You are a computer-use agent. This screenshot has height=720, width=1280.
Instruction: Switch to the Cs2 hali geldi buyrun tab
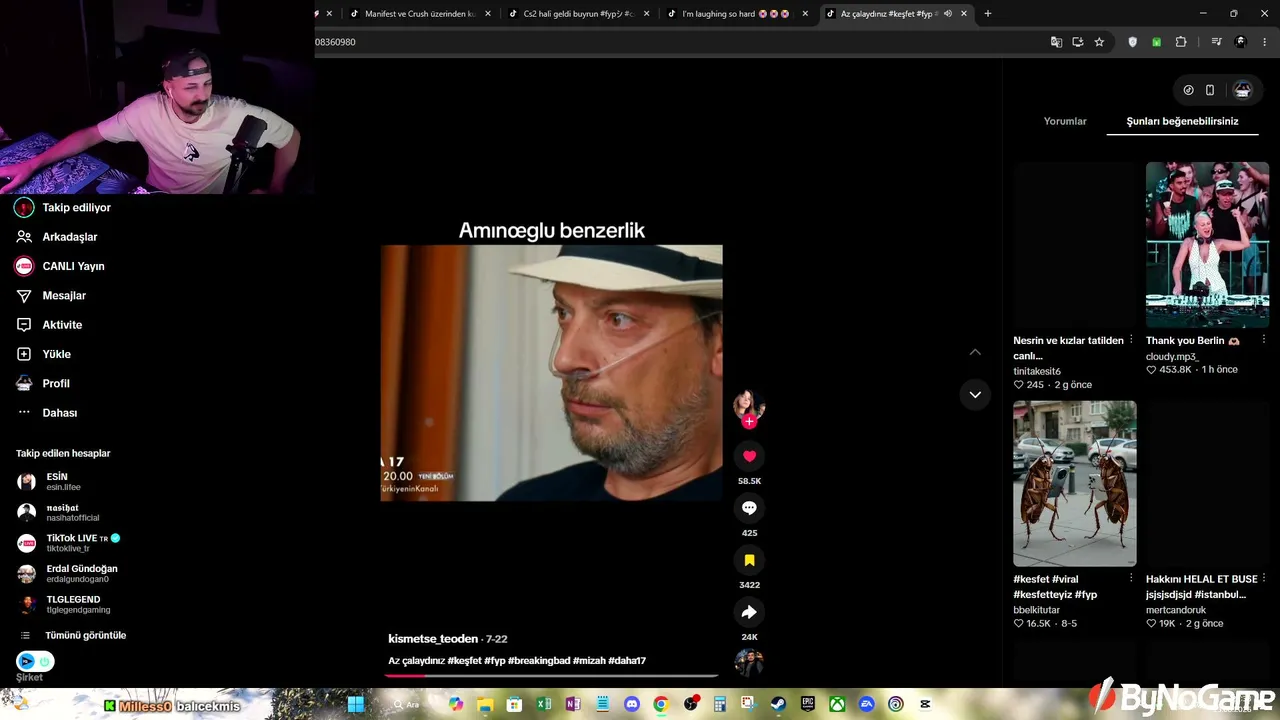pyautogui.click(x=579, y=14)
